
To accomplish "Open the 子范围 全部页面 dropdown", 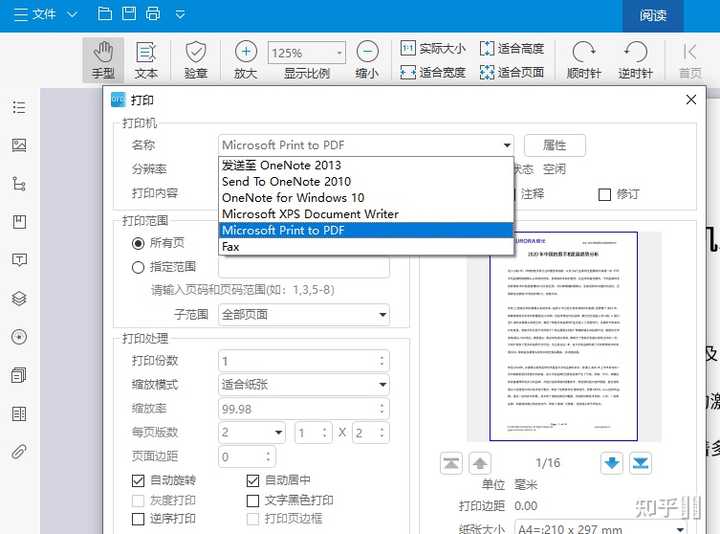I will point(304,315).
